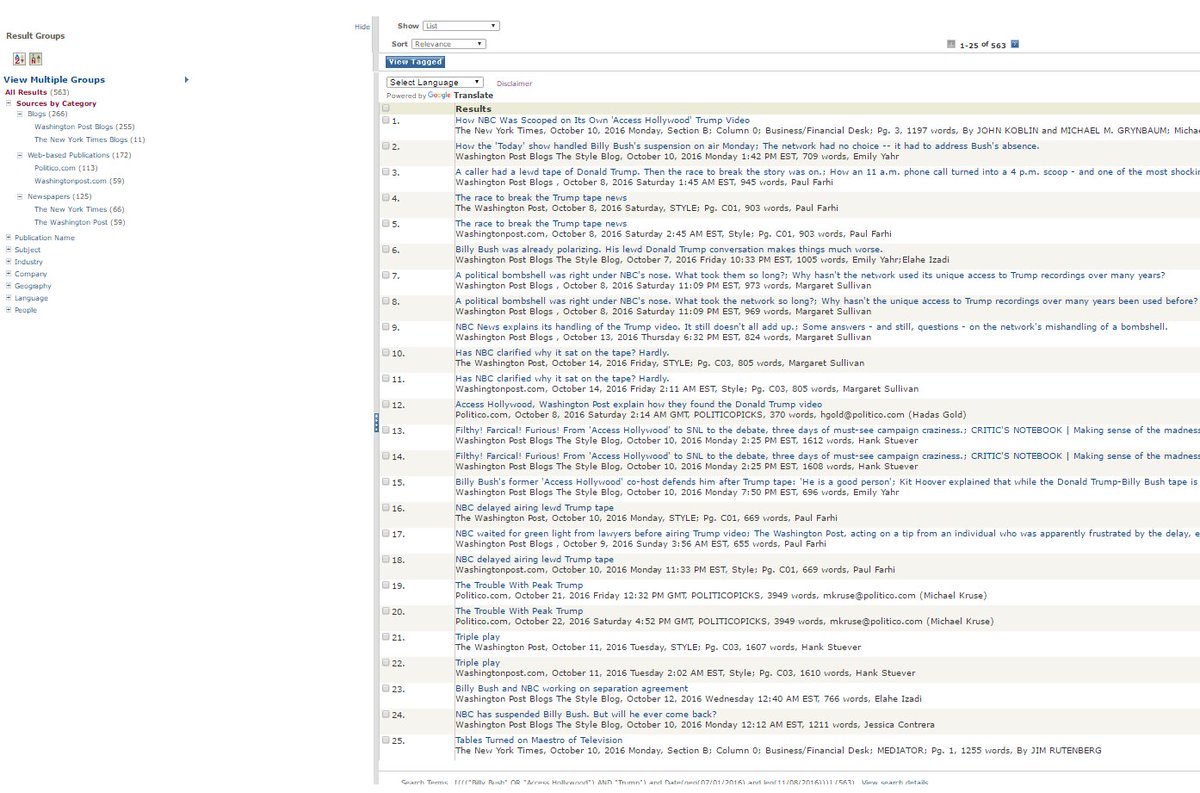The width and height of the screenshot is (1200, 793).
Task: Check the box for result 9
Action: (x=386, y=327)
